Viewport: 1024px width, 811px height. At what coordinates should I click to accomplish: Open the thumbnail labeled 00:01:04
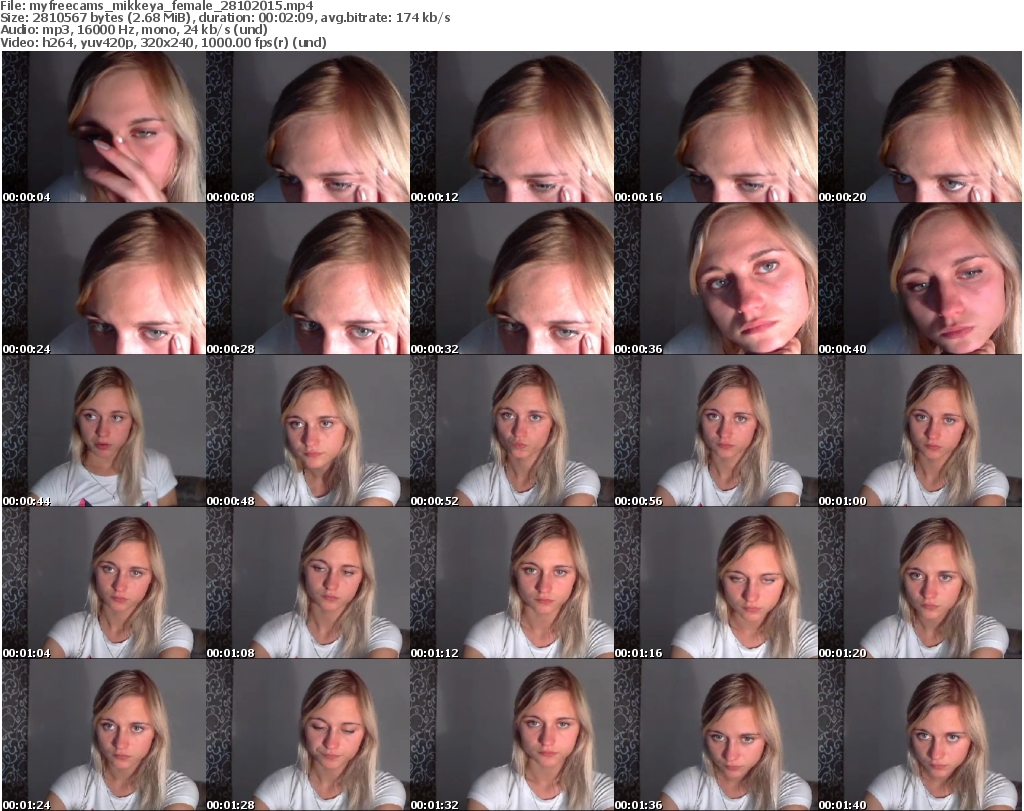click(x=104, y=583)
